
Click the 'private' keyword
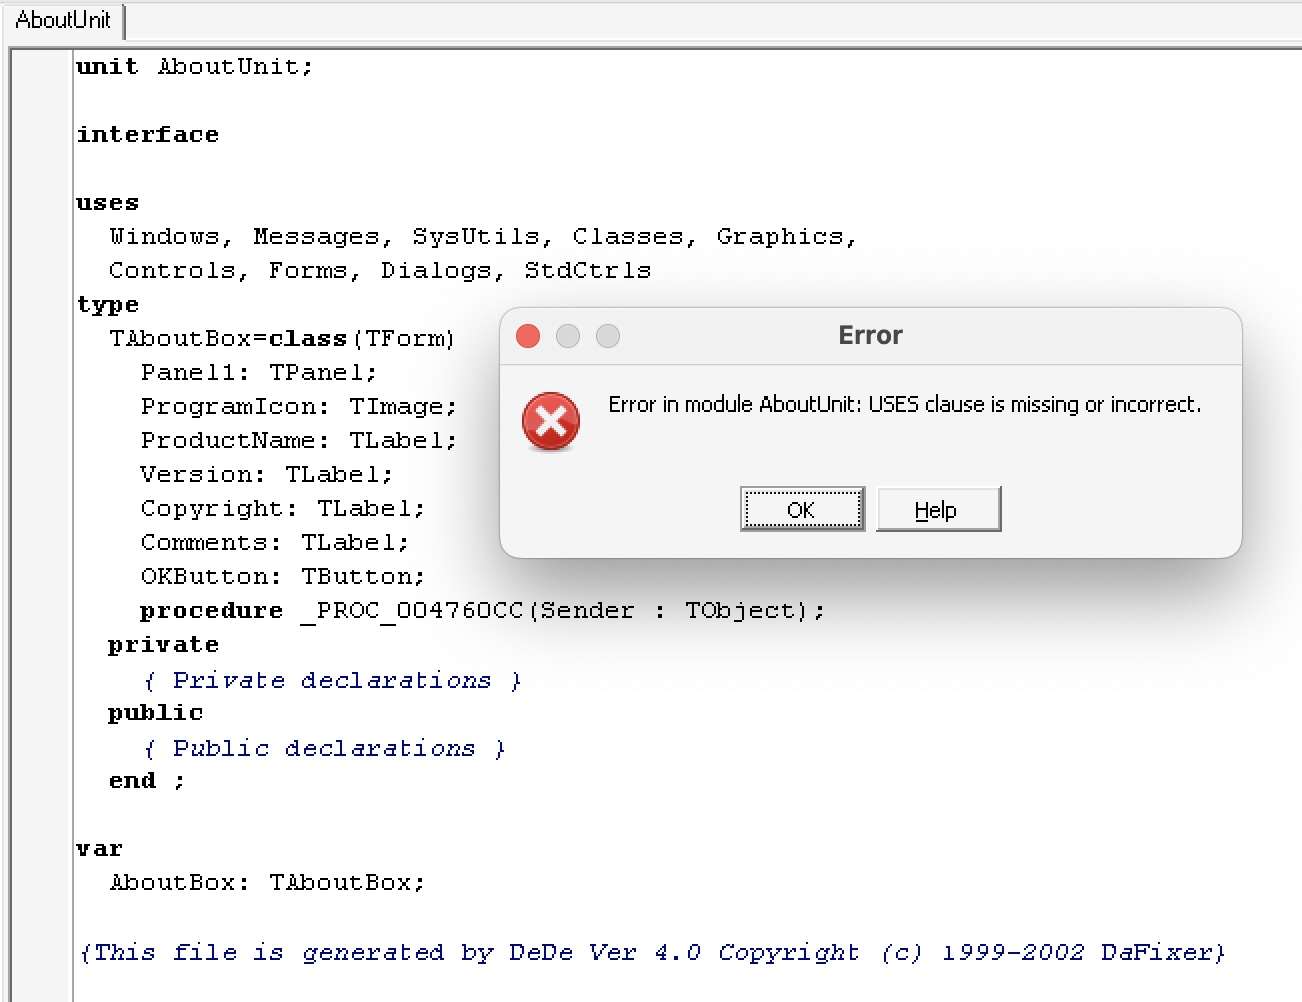(164, 645)
